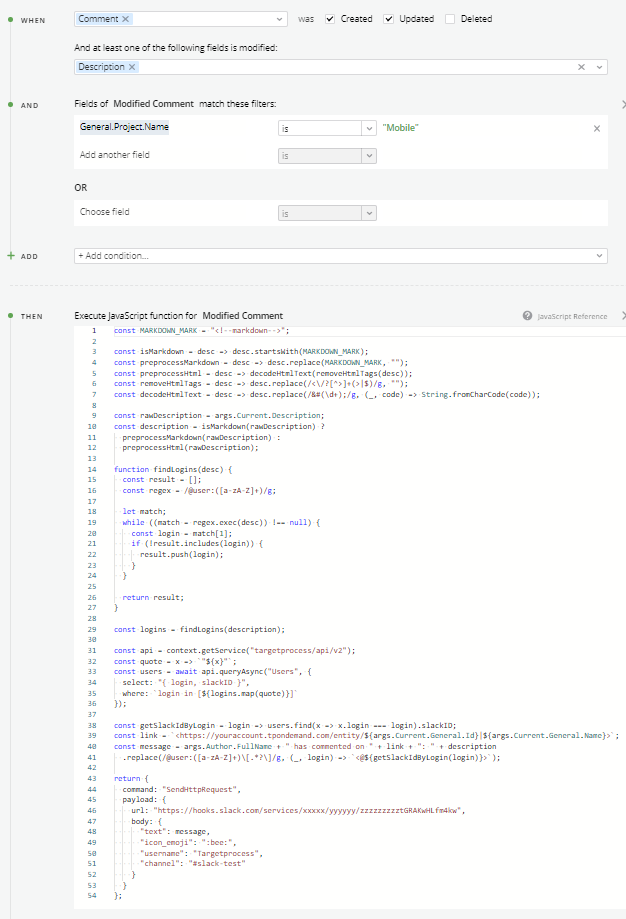Viewport: 626px width, 919px height.
Task: Delete the General.Project.Name filter row
Action: [597, 128]
